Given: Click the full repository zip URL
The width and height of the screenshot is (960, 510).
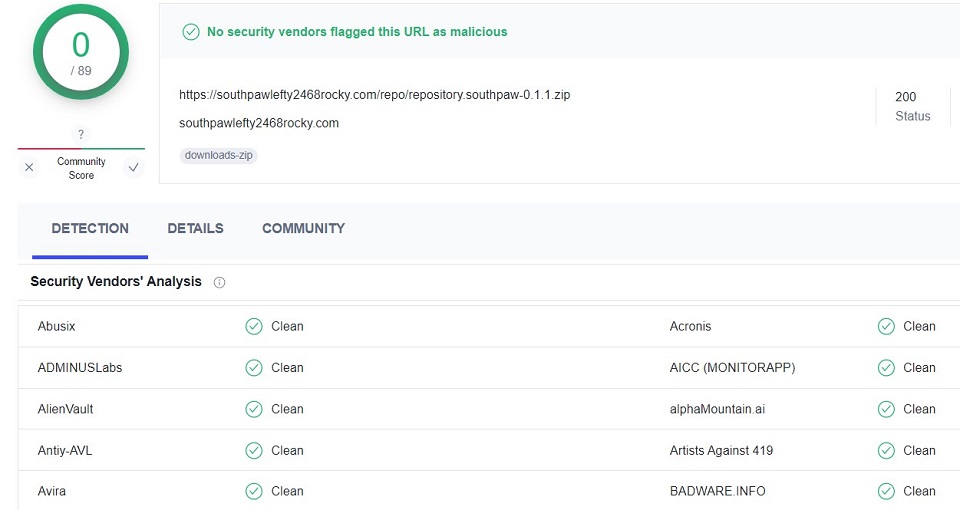Looking at the screenshot, I should [x=375, y=95].
